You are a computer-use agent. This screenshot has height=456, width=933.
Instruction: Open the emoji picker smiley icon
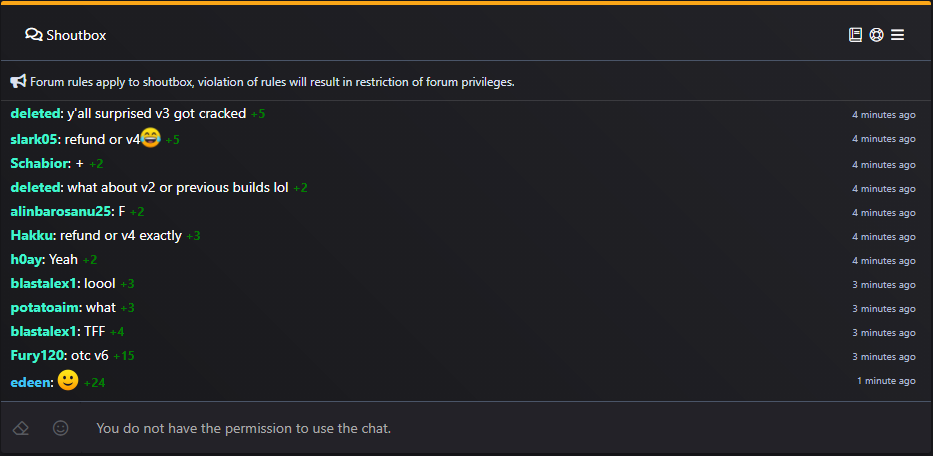click(61, 428)
